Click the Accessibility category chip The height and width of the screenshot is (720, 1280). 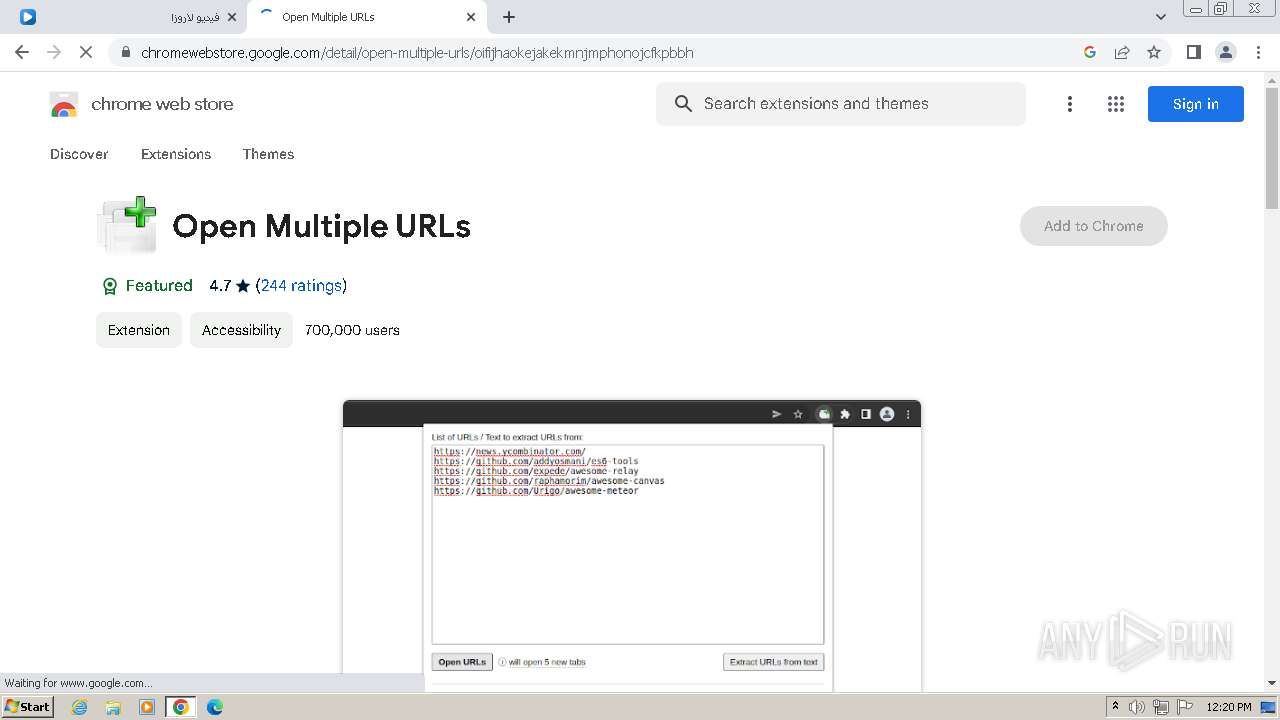(241, 330)
